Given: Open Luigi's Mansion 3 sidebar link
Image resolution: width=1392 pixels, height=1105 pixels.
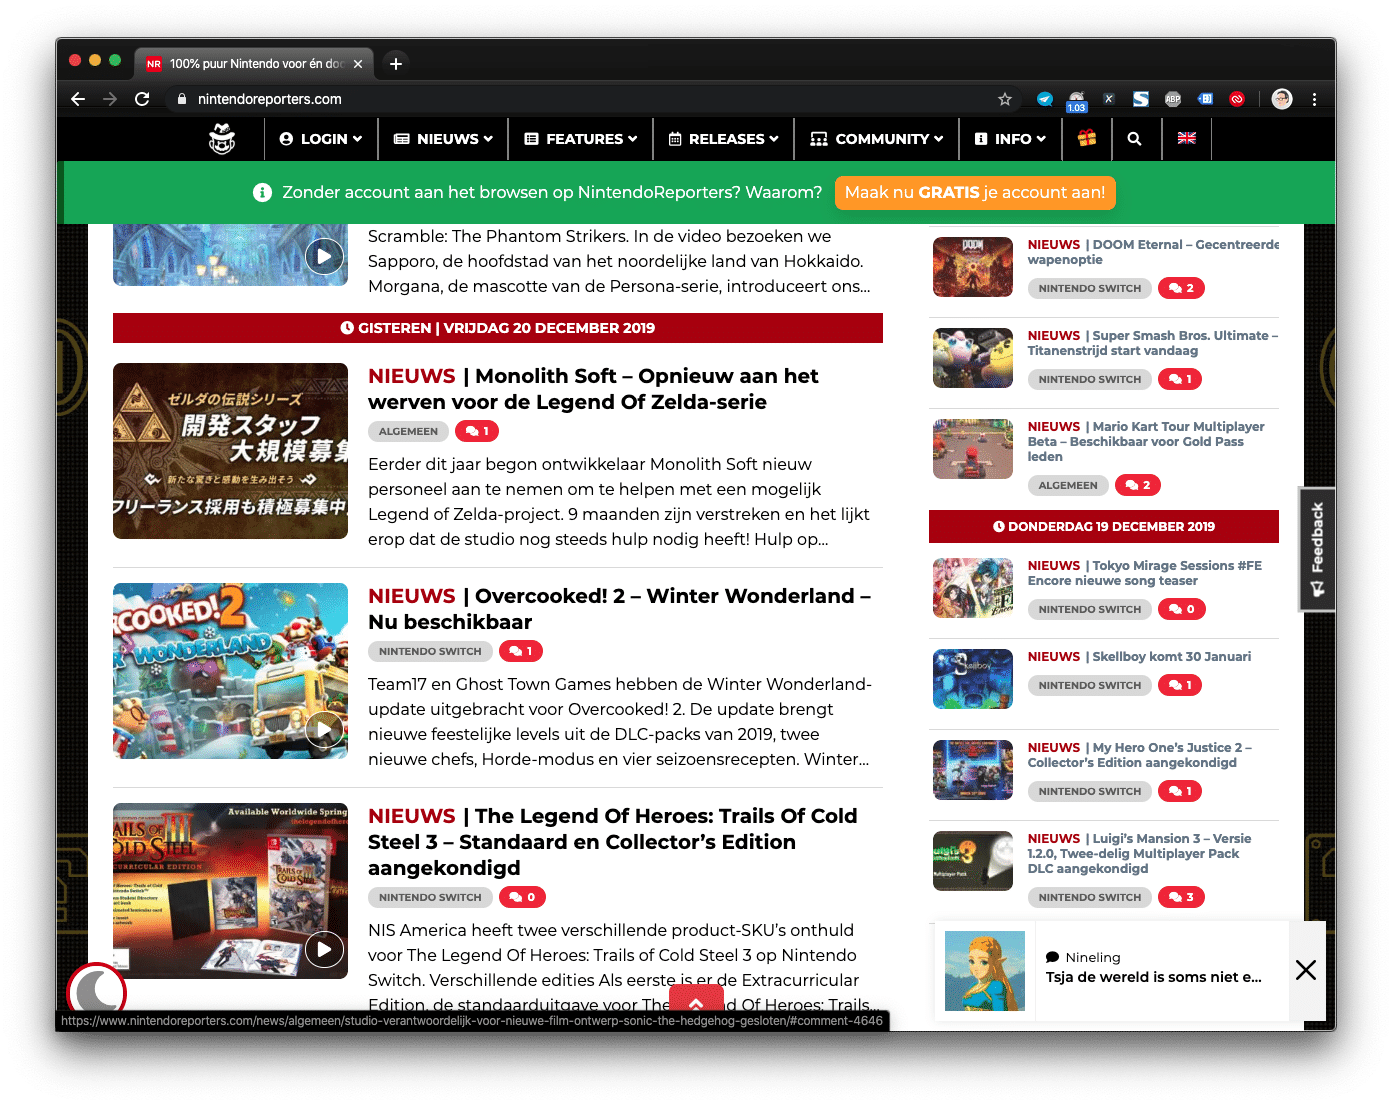Looking at the screenshot, I should click(1140, 853).
